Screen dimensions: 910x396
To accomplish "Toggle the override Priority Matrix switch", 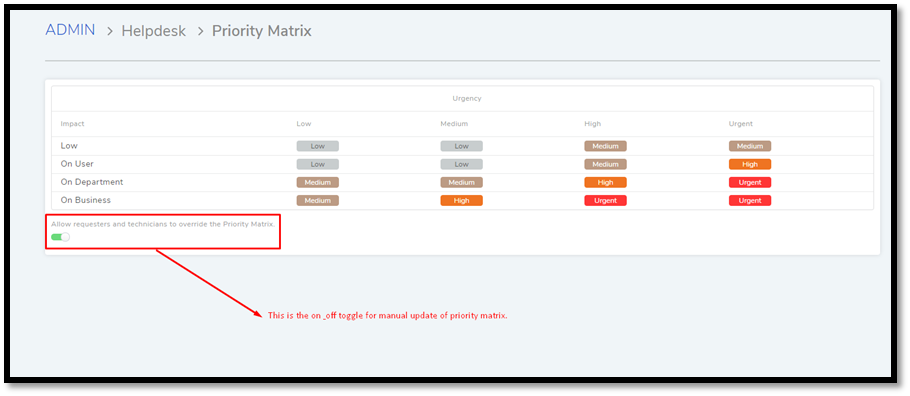I will pos(60,237).
